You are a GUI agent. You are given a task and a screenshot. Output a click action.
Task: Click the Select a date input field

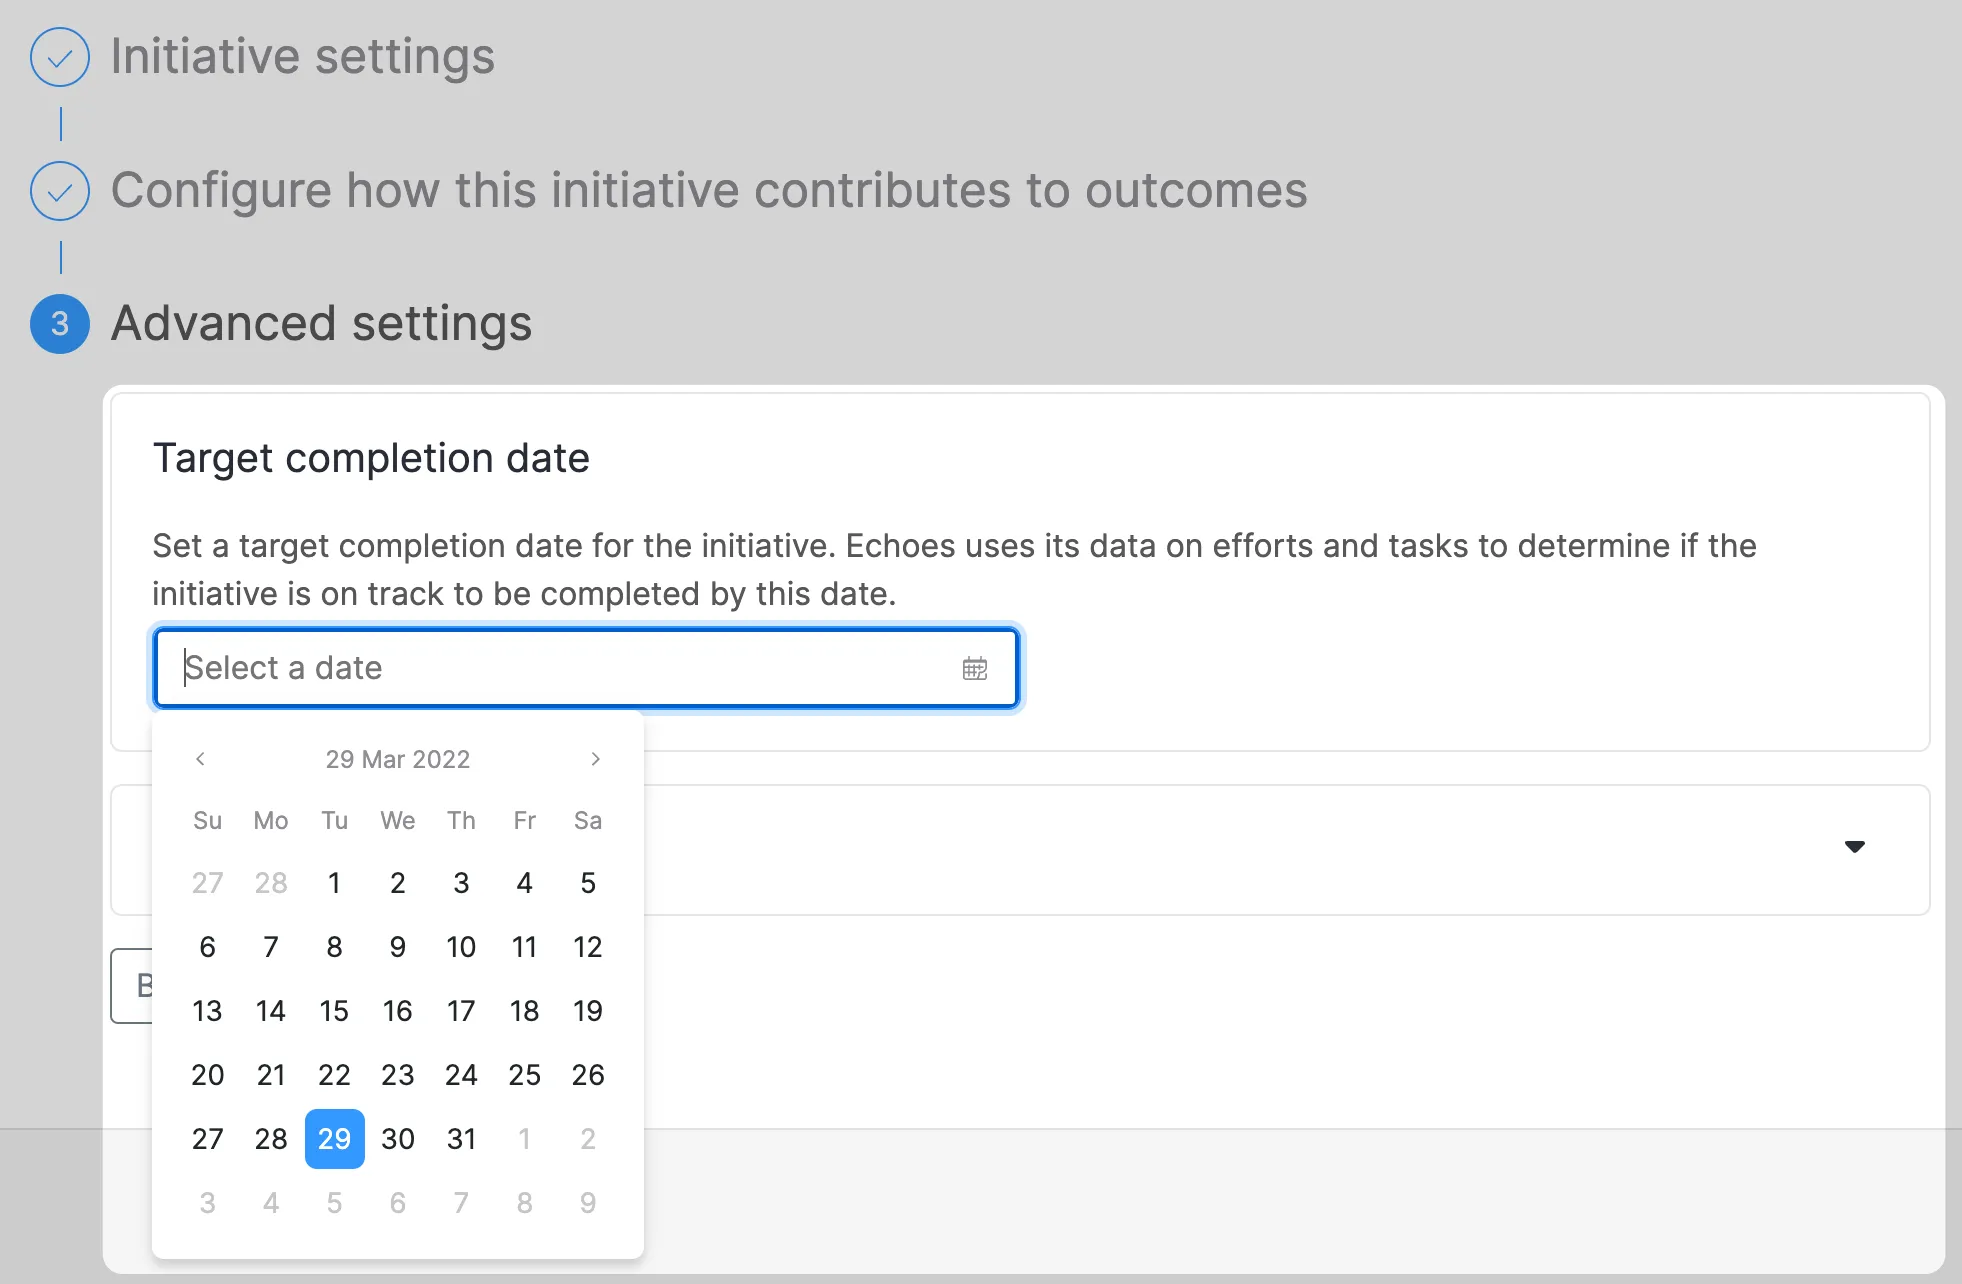(587, 668)
